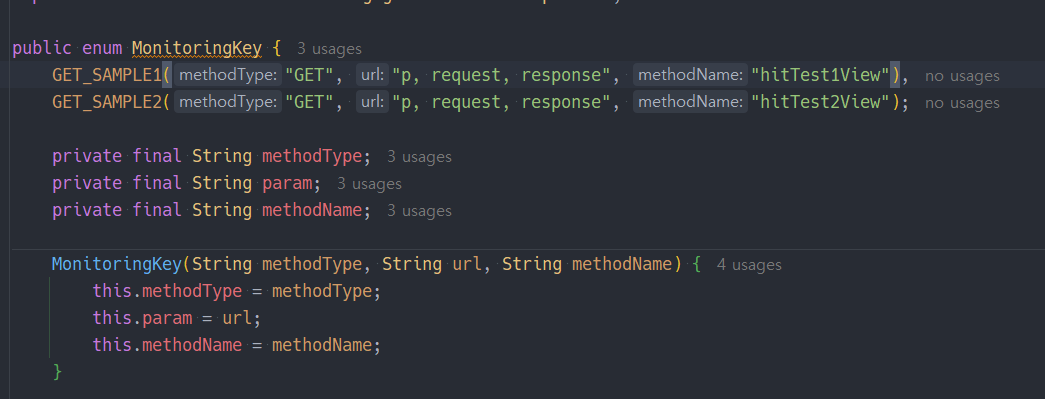The height and width of the screenshot is (399, 1045).
Task: Open the 'no usages' hint after GET_SAMPLE1
Action: point(962,76)
